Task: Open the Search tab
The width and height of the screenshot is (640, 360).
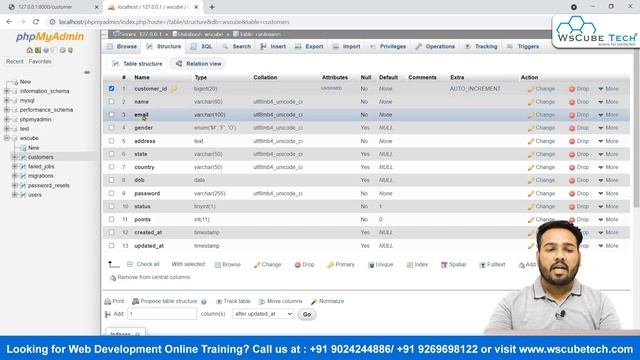Action: 237,47
